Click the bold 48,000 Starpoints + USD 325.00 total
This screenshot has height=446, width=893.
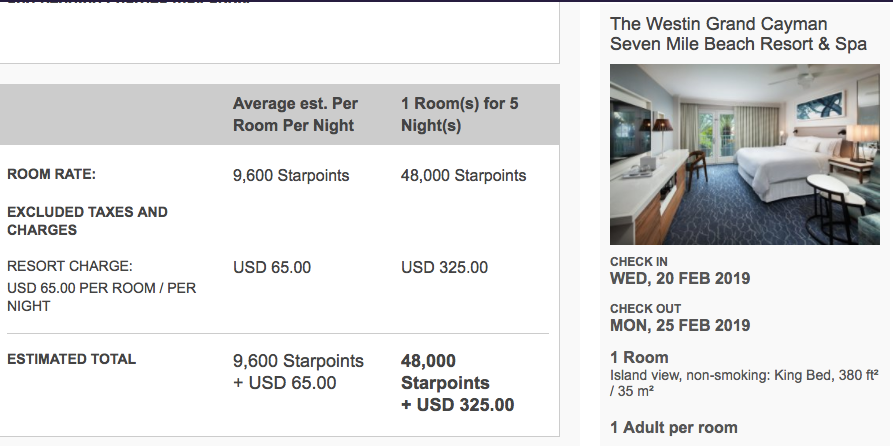pos(457,382)
